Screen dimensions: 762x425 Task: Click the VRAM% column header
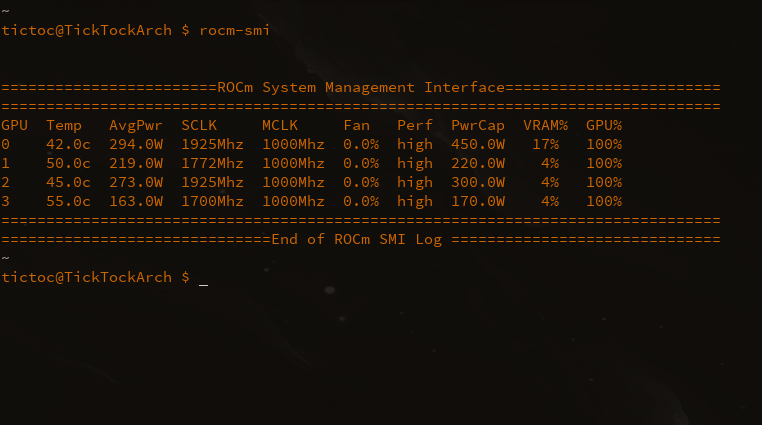pyautogui.click(x=545, y=125)
